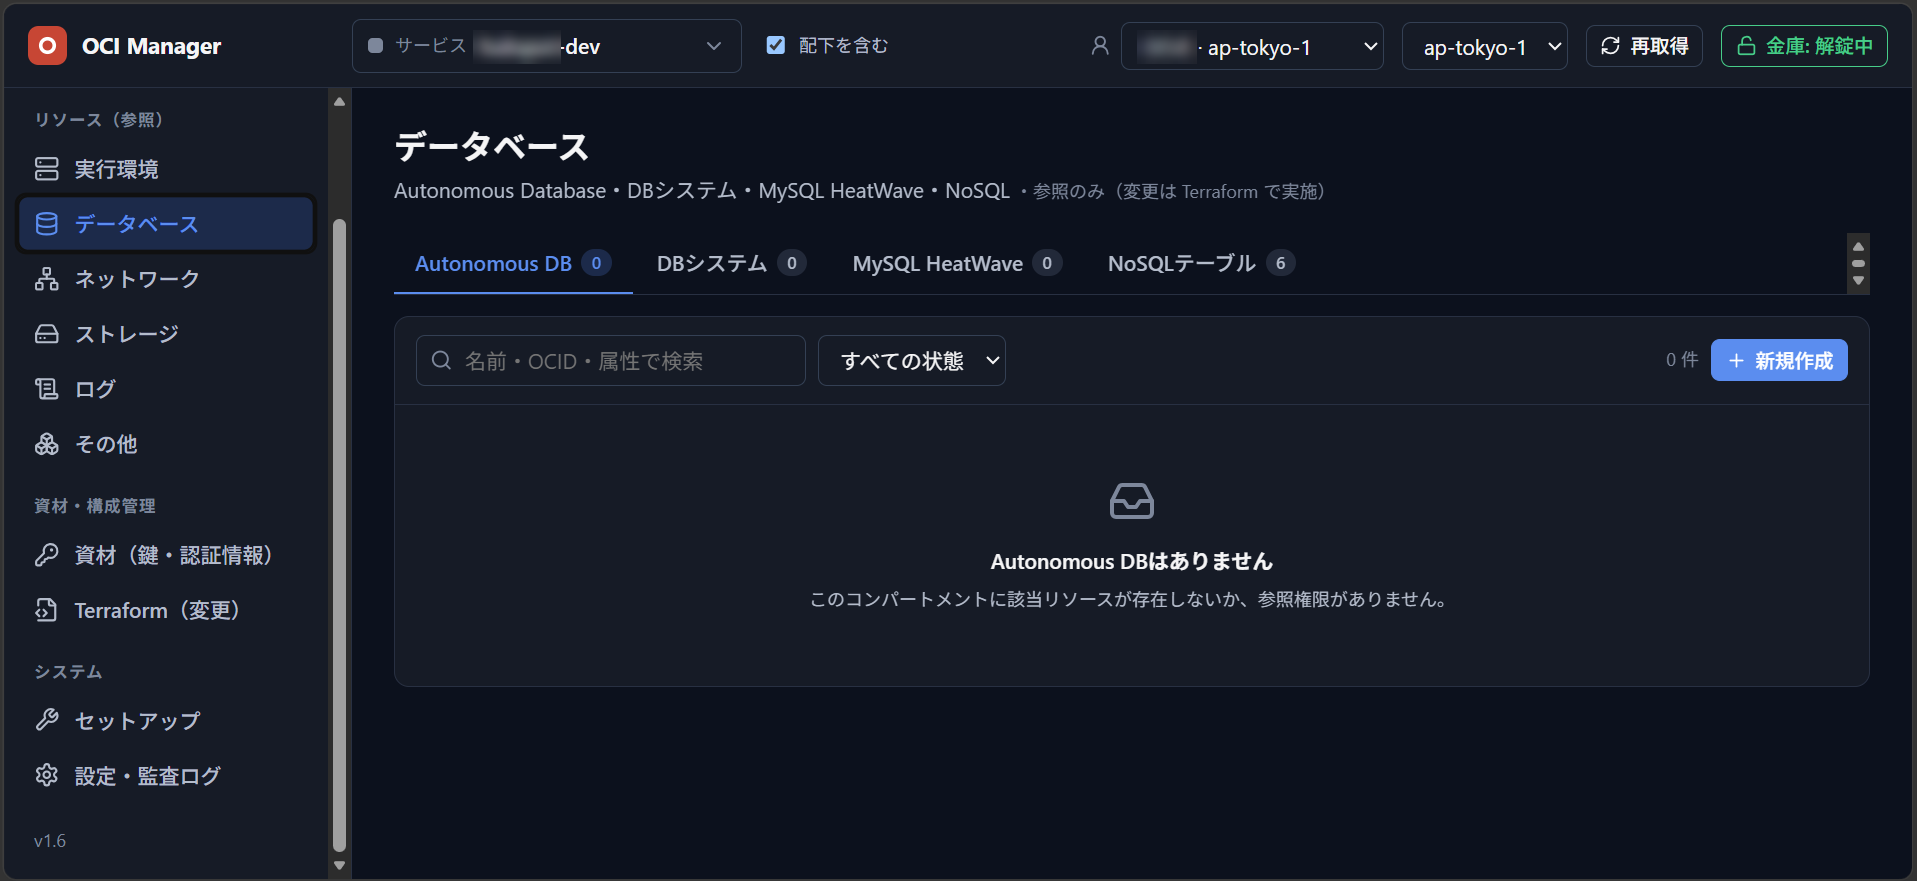Click the v1.6 version text
The width and height of the screenshot is (1917, 881).
click(x=50, y=841)
